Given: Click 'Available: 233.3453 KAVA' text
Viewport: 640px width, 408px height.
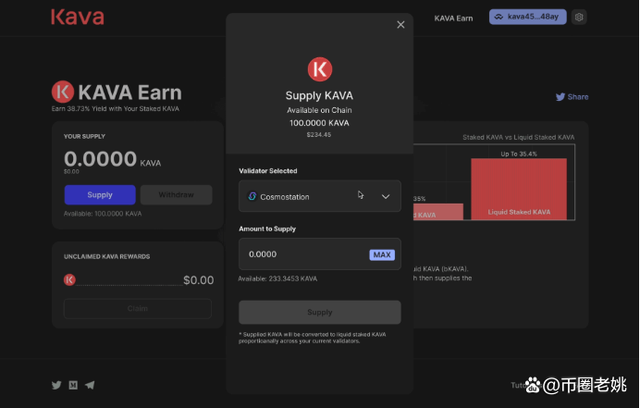Looking at the screenshot, I should click(x=278, y=279).
